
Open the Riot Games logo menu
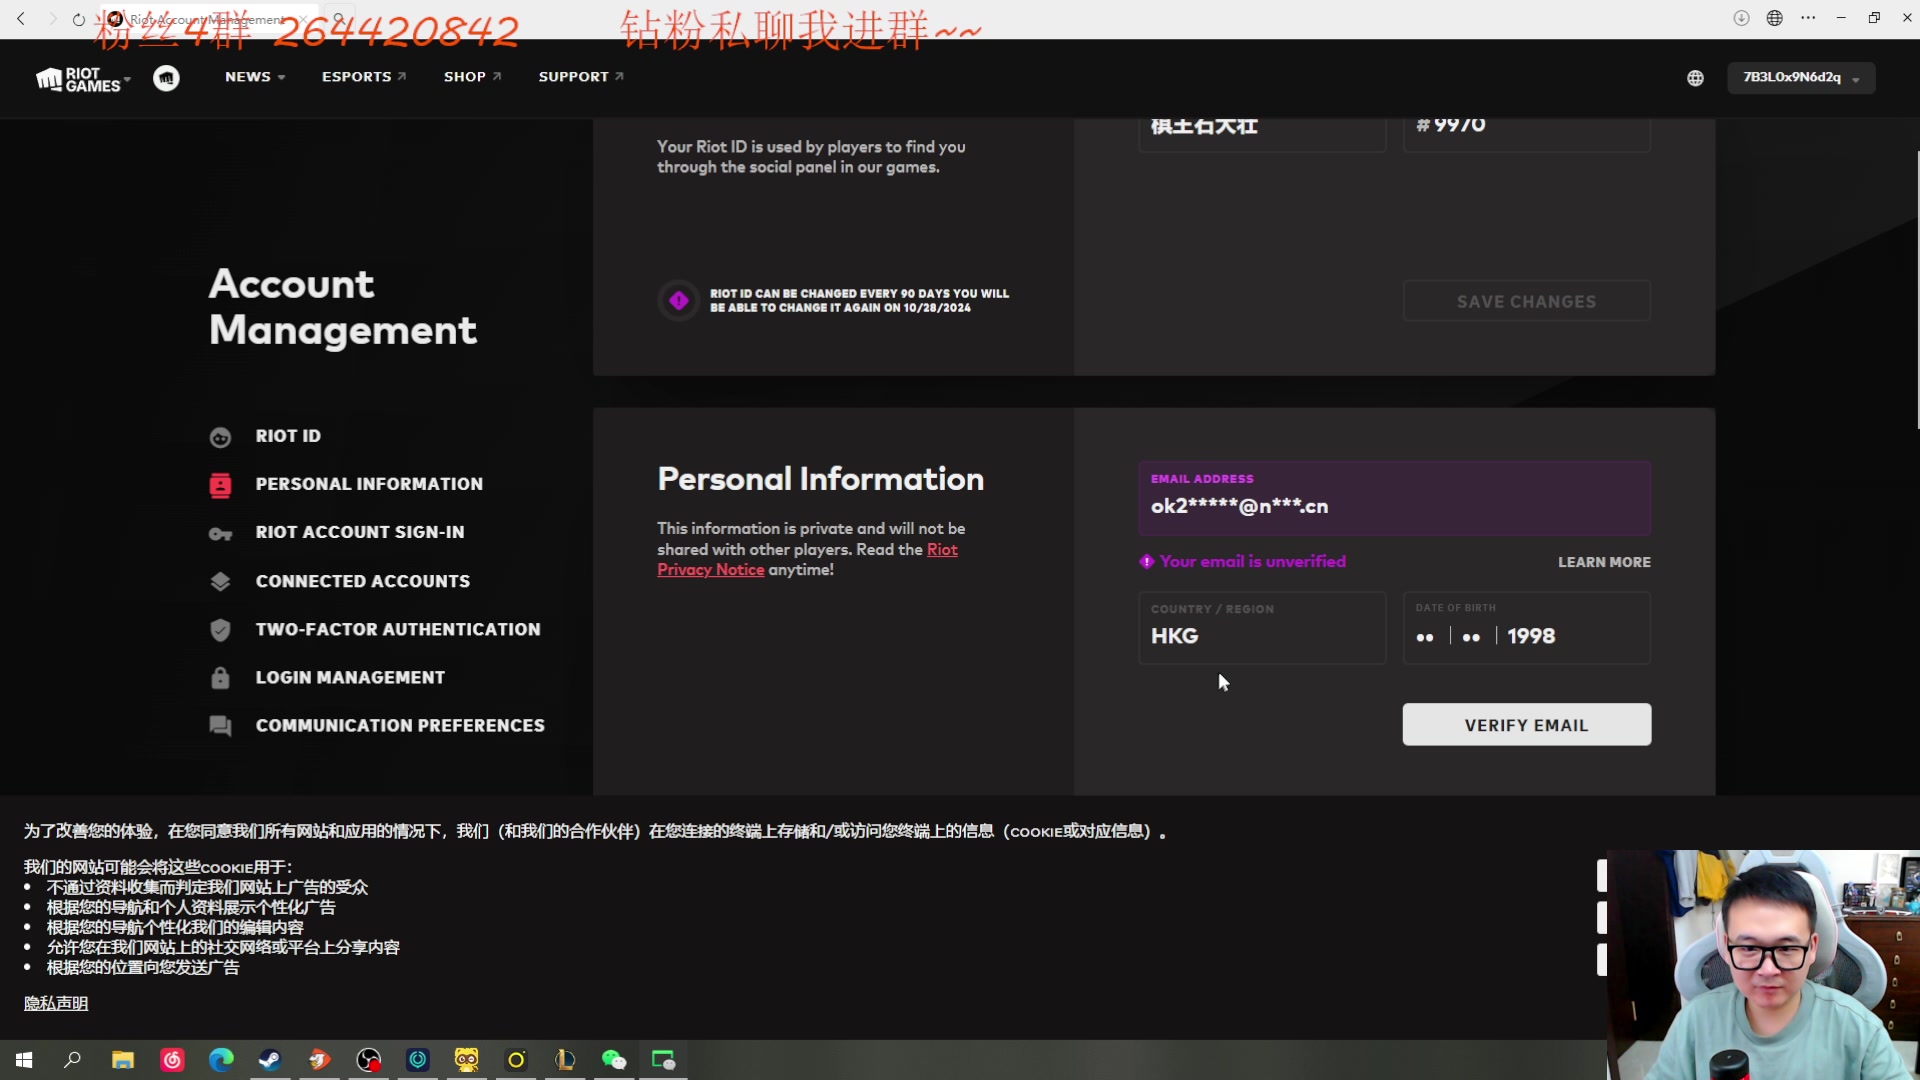pyautogui.click(x=83, y=79)
